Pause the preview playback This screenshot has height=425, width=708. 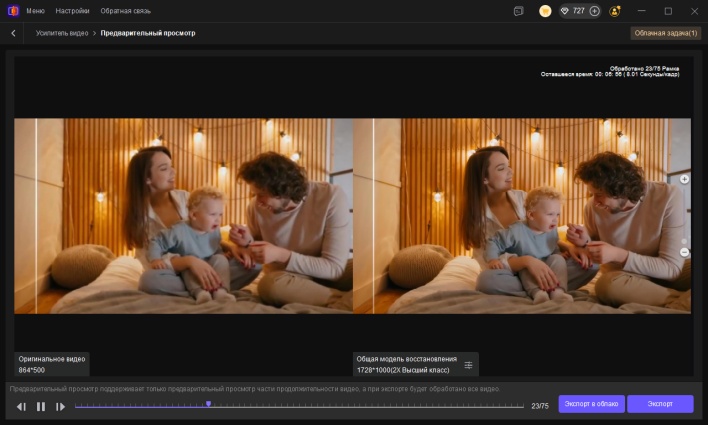(x=41, y=406)
